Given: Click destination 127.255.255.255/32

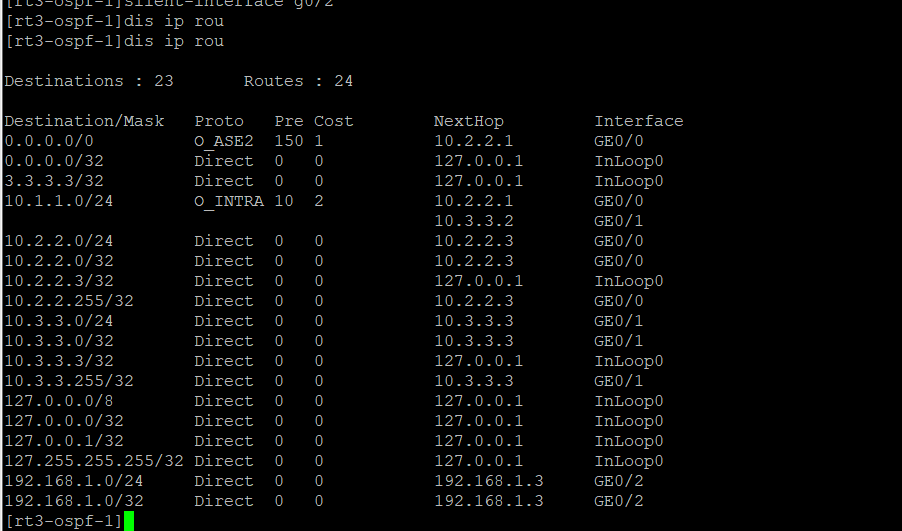Looking at the screenshot, I should click(94, 461).
